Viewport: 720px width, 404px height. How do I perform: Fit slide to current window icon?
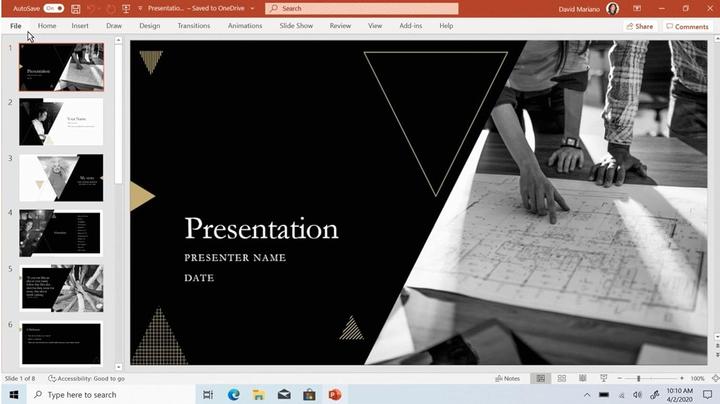point(711,379)
